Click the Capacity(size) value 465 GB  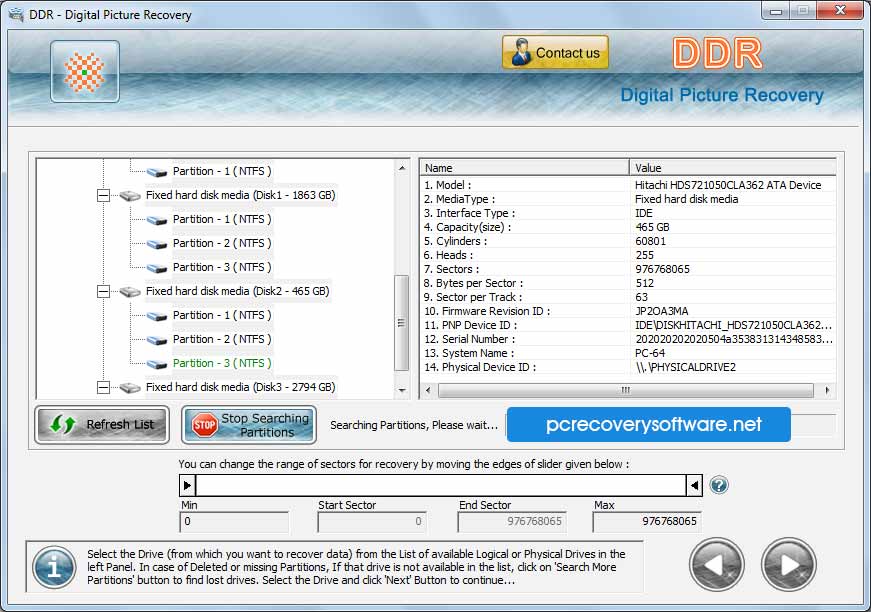tap(652, 227)
